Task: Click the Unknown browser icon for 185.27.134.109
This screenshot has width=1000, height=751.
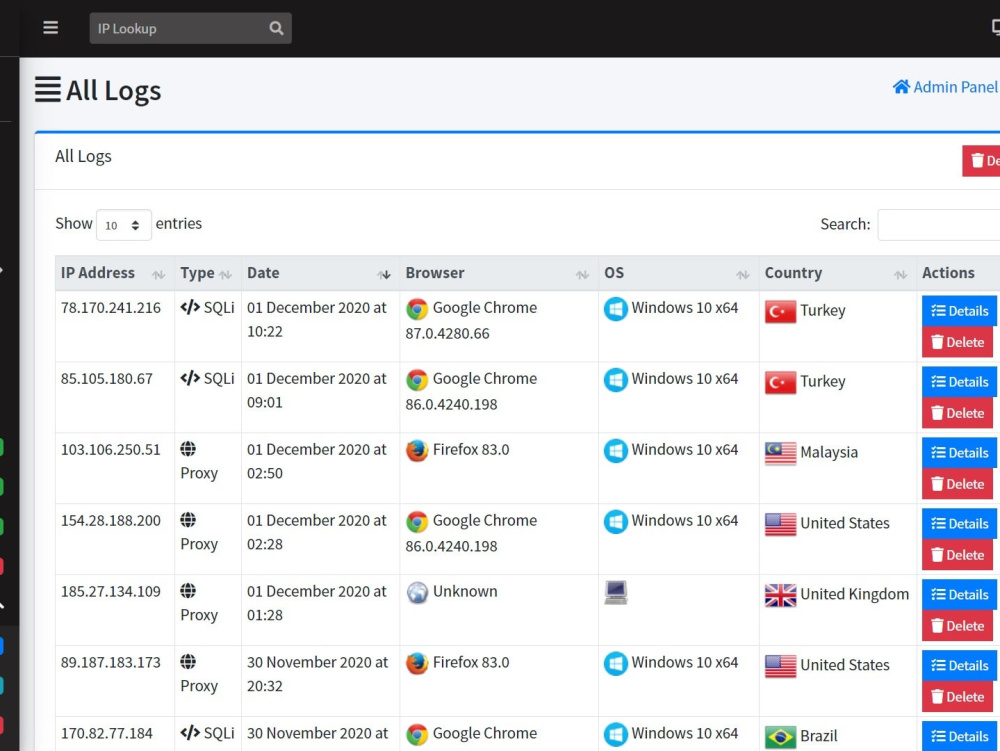Action: coord(417,592)
